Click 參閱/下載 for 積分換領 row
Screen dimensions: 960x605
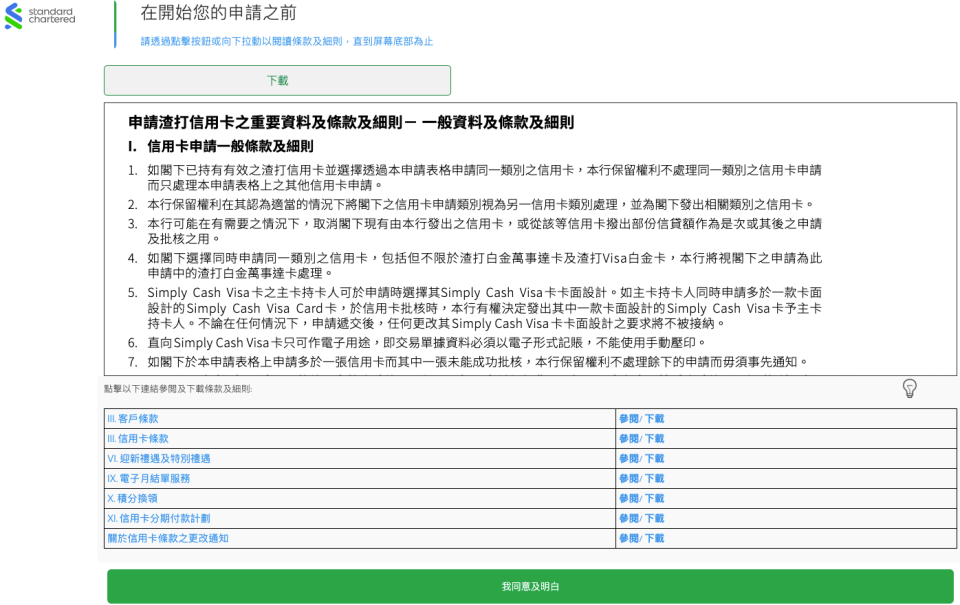pyautogui.click(x=641, y=498)
